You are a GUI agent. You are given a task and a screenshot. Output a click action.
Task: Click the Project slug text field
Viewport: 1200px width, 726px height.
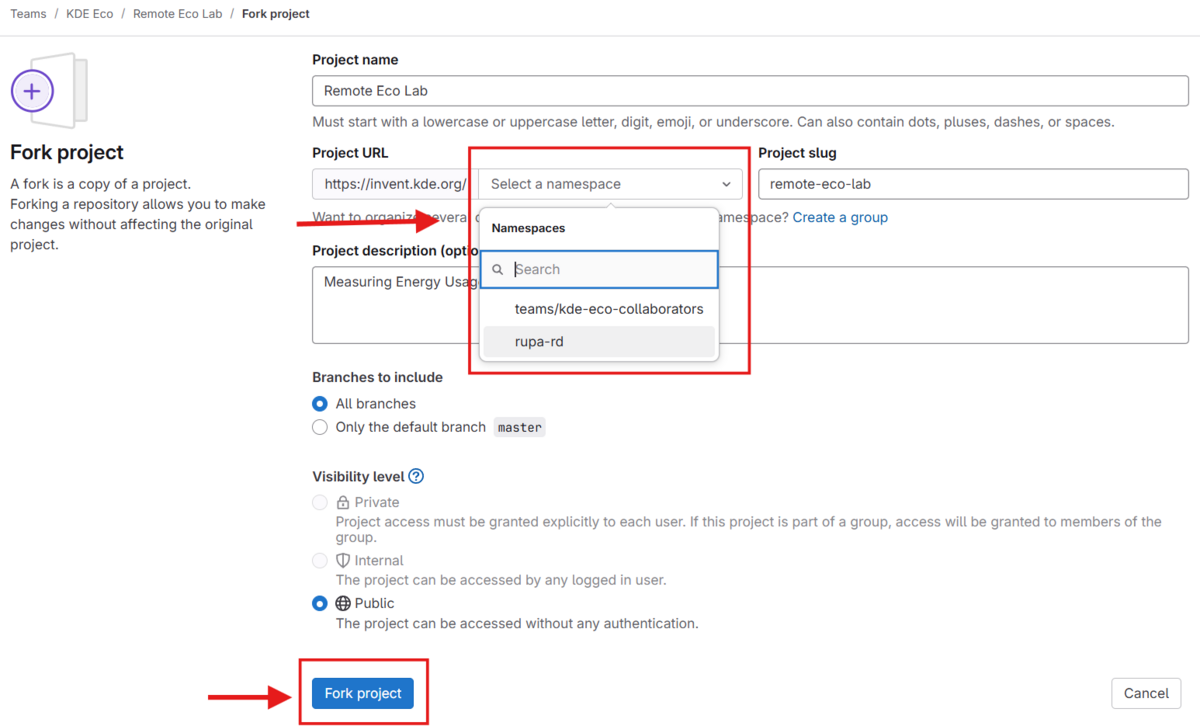[973, 184]
